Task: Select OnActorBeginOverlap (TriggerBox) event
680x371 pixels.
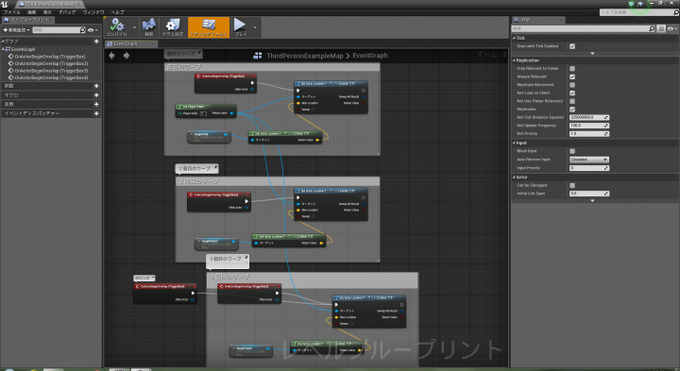Action: click(x=50, y=56)
